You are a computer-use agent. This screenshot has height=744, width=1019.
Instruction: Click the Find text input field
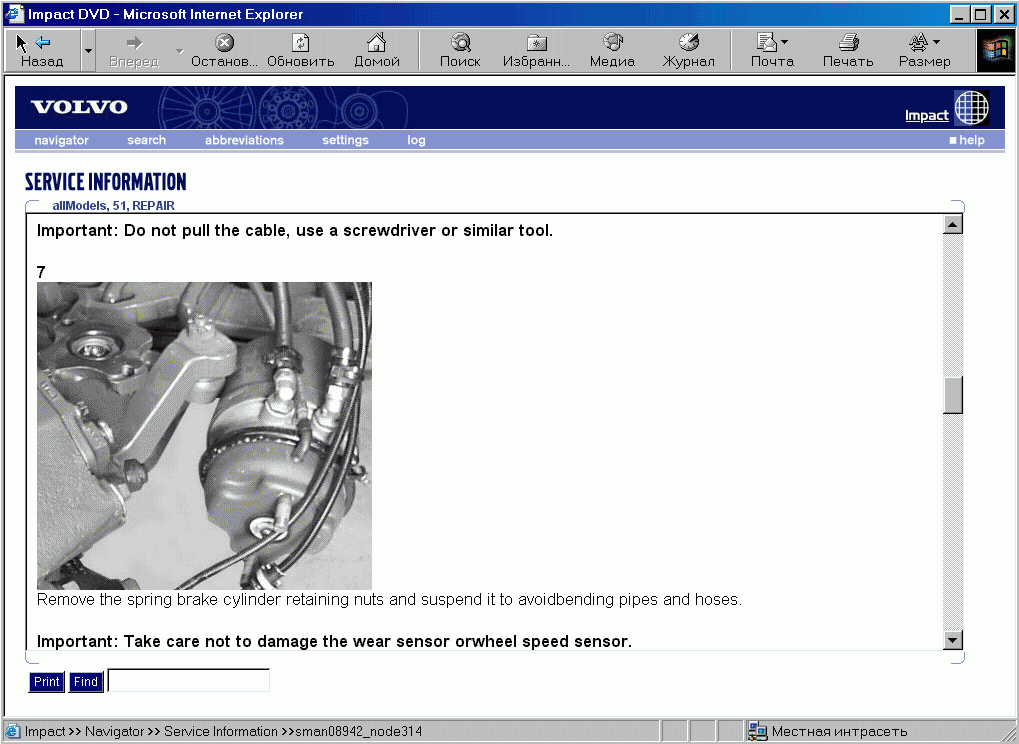coord(188,680)
